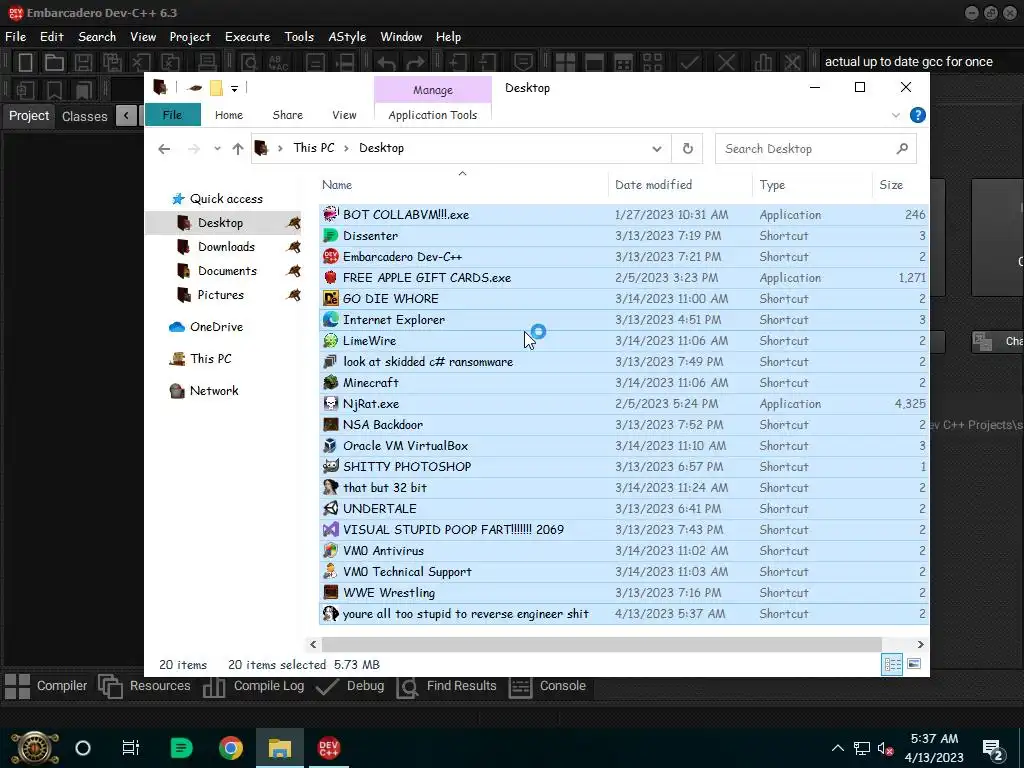Select SHITTY PHOTOSHOP shortcut icon
The height and width of the screenshot is (768, 1024).
330,466
